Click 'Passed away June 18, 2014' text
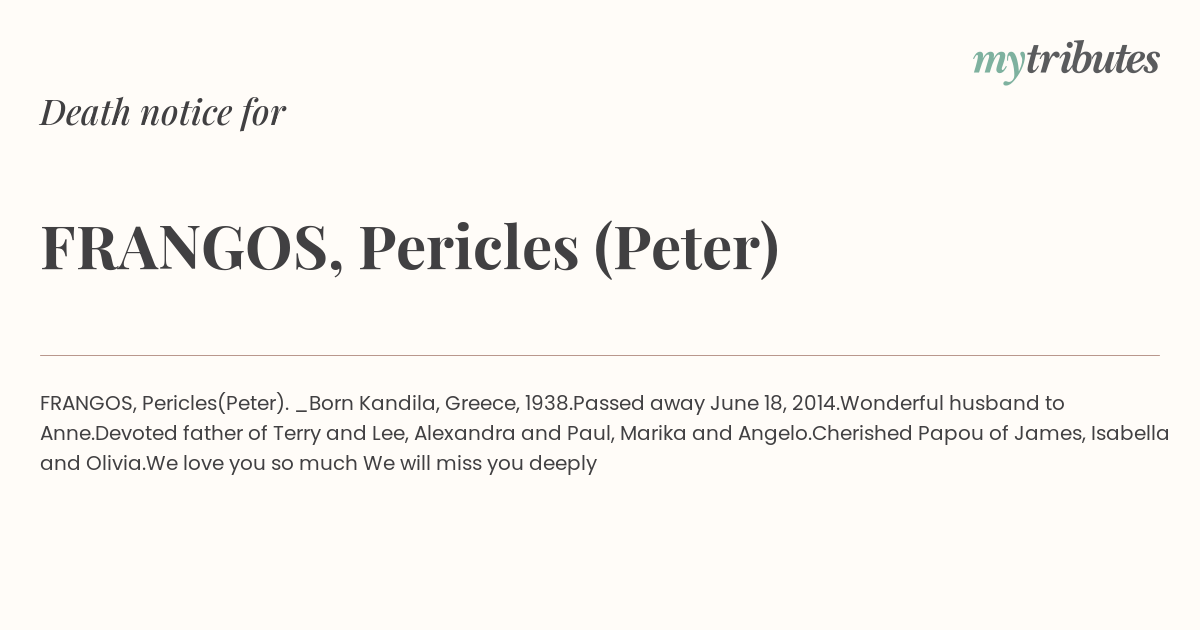This screenshot has height=630, width=1200. pyautogui.click(x=705, y=403)
